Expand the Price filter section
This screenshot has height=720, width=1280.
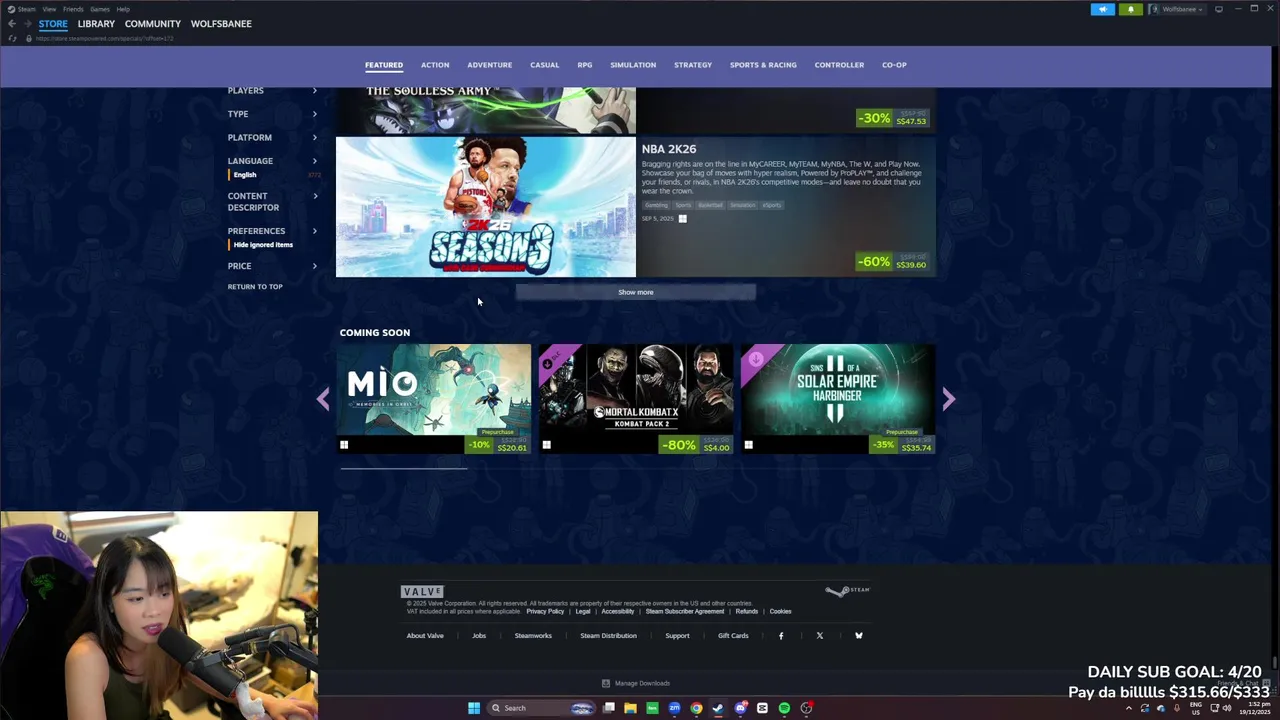point(272,266)
